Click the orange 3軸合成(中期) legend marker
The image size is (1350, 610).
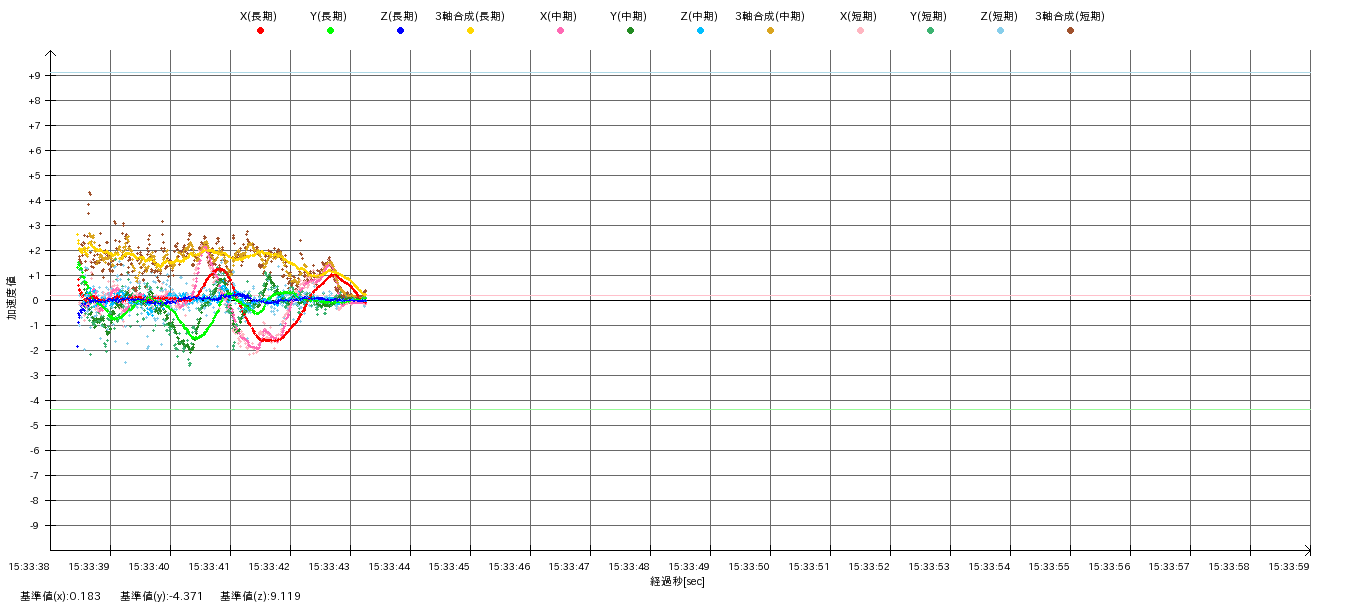[770, 31]
